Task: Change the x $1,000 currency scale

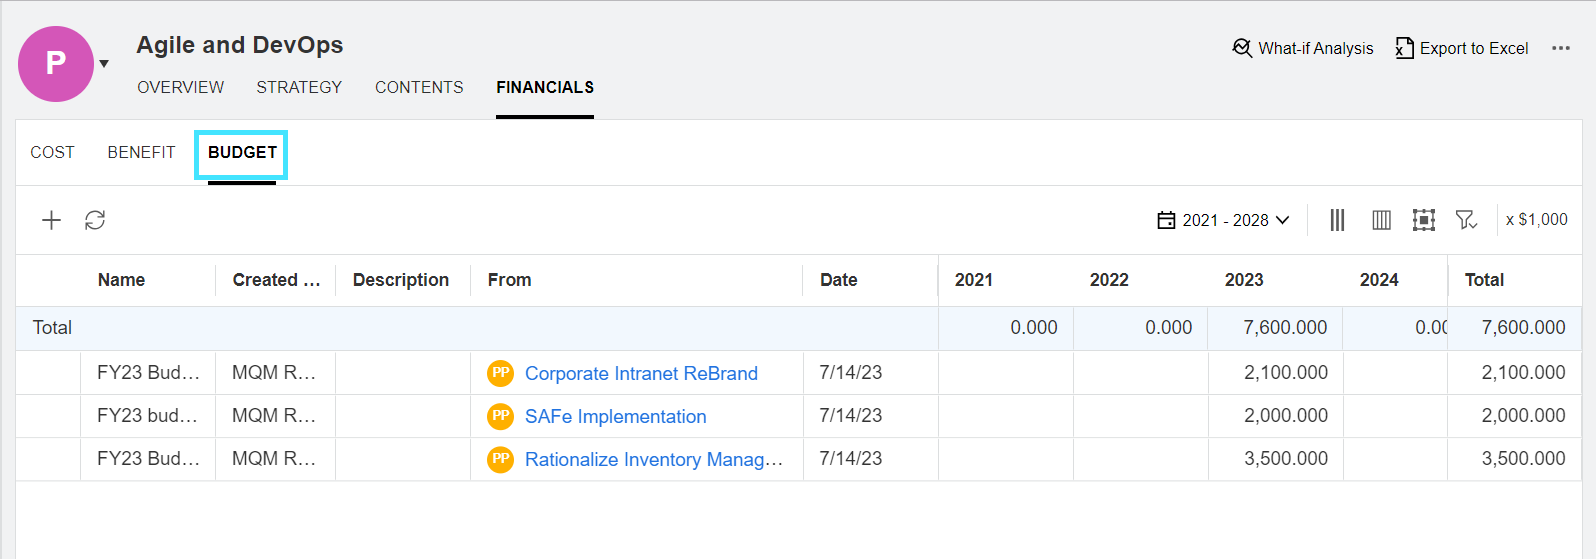Action: coord(1536,219)
